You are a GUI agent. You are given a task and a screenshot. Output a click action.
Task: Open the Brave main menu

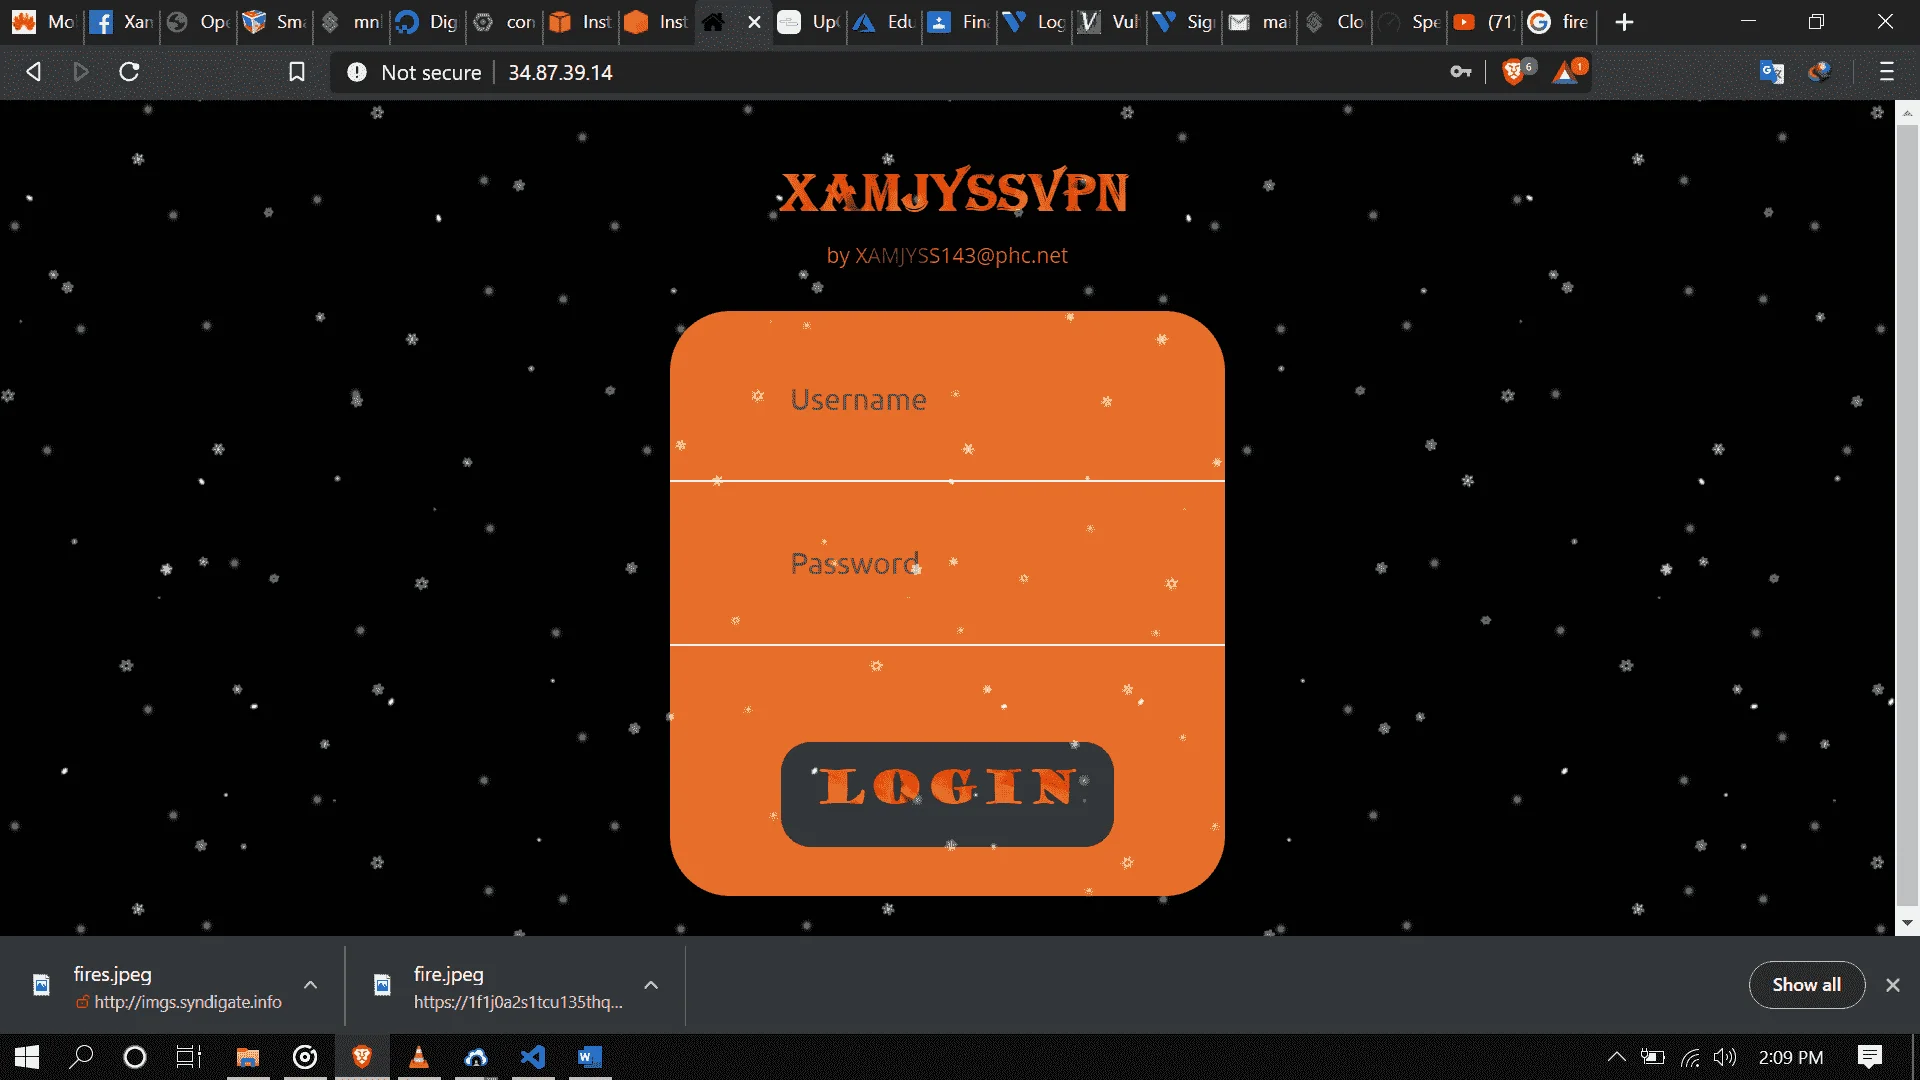tap(1887, 72)
